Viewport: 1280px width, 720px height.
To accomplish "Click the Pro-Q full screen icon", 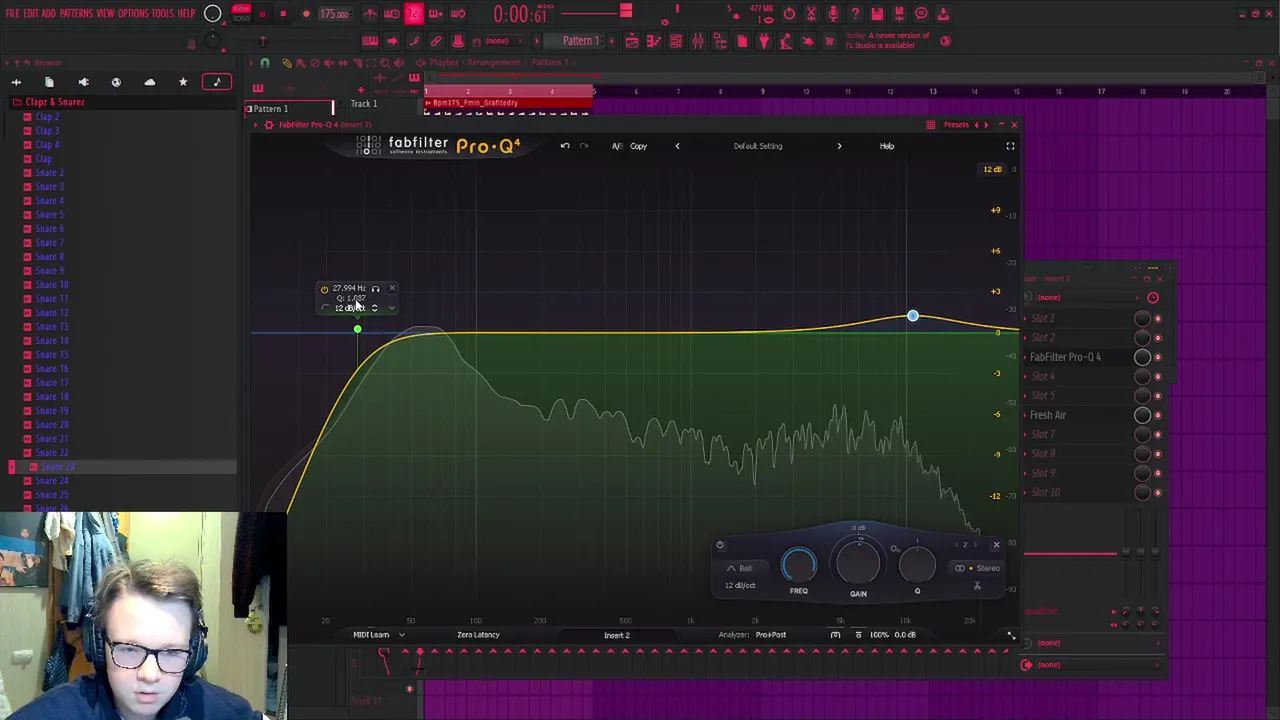I will pos(1010,146).
